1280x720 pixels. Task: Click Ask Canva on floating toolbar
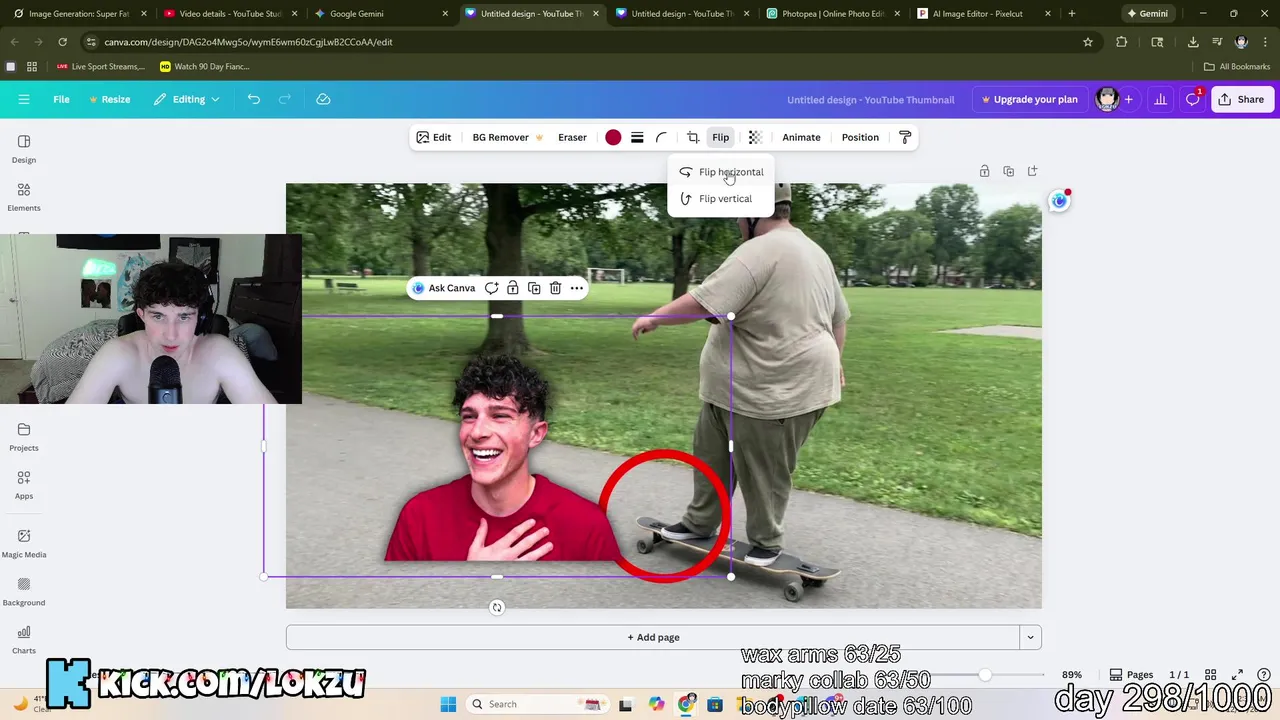tap(443, 288)
